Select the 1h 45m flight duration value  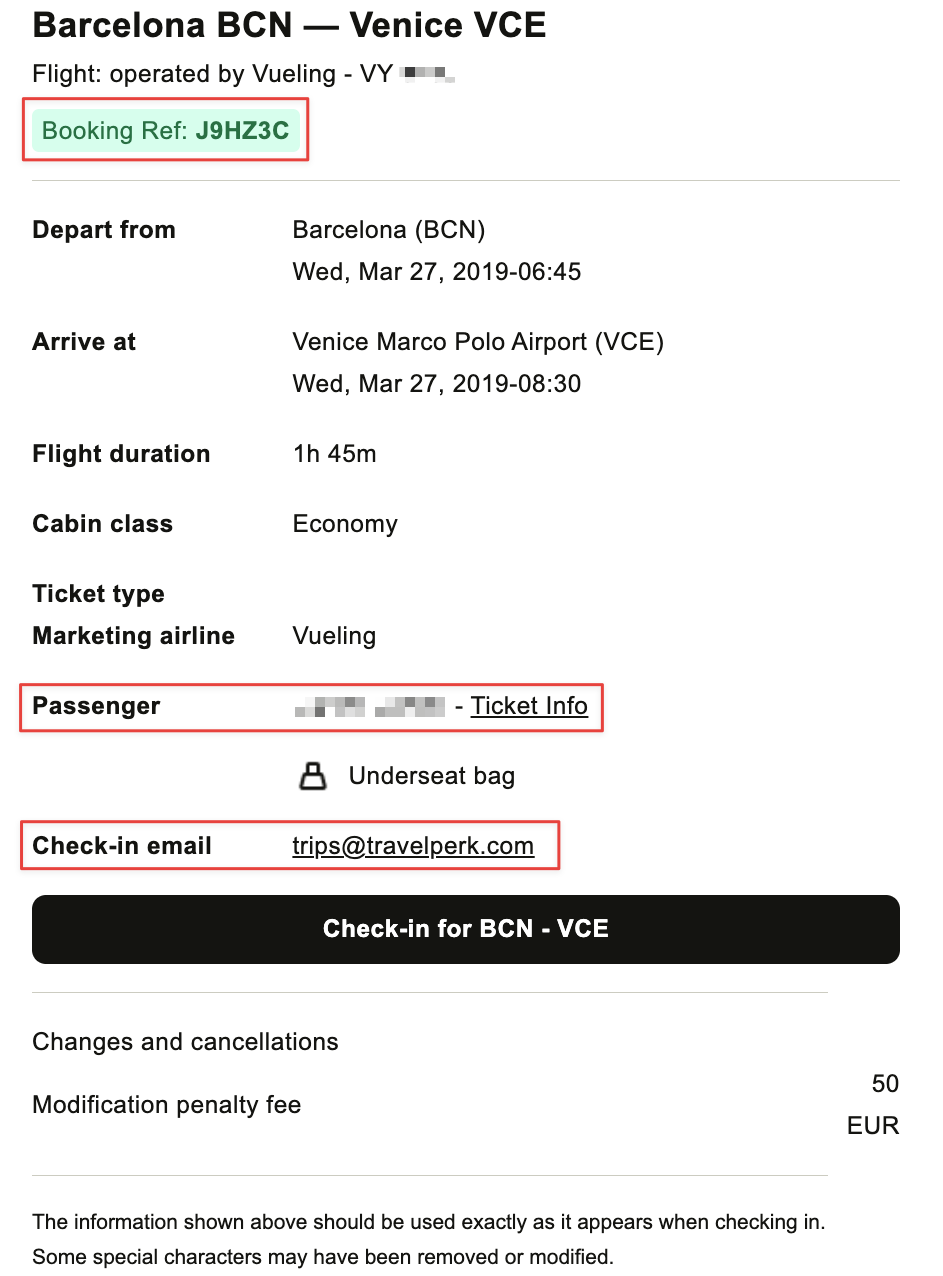335,454
